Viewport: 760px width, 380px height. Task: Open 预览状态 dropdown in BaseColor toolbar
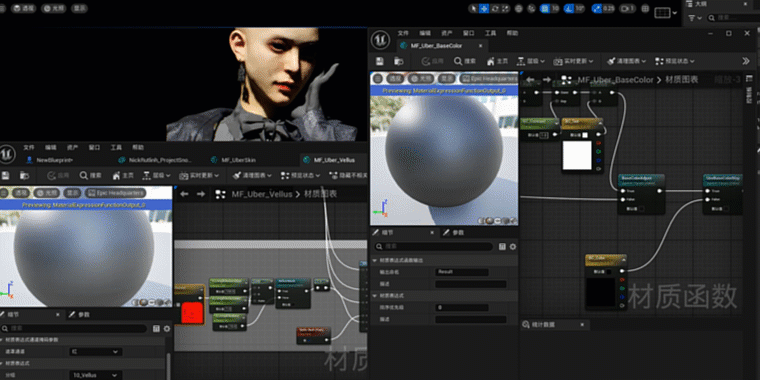pyautogui.click(x=674, y=61)
